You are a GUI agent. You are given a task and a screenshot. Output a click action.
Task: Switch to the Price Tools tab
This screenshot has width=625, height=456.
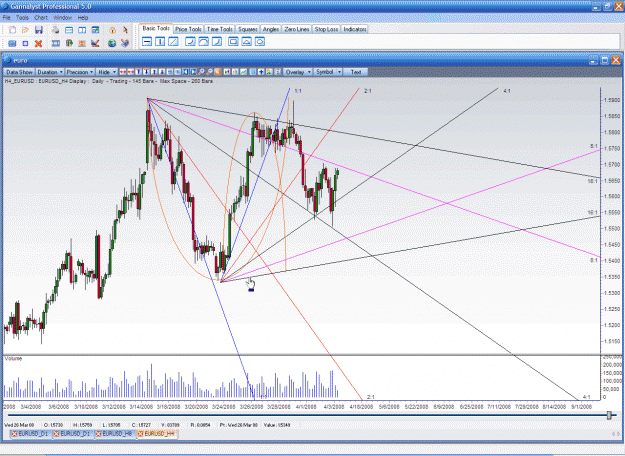point(188,29)
